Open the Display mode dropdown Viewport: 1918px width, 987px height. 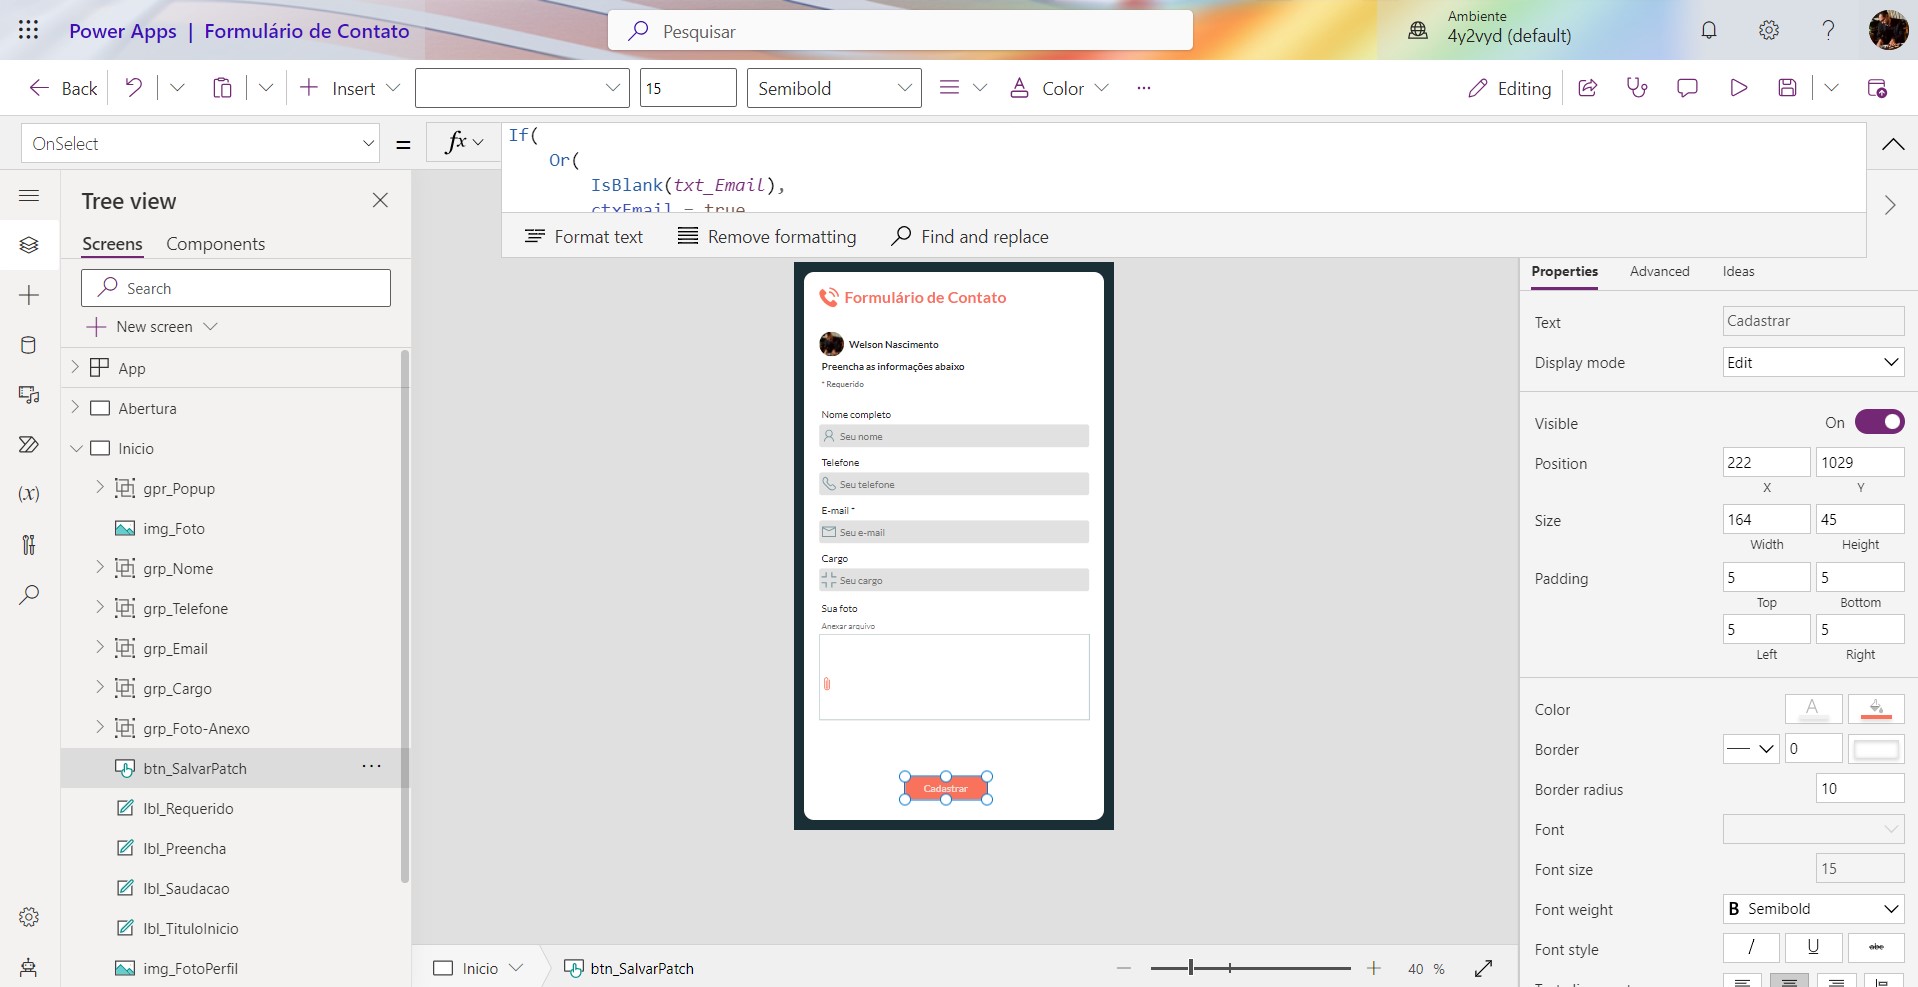pos(1812,362)
